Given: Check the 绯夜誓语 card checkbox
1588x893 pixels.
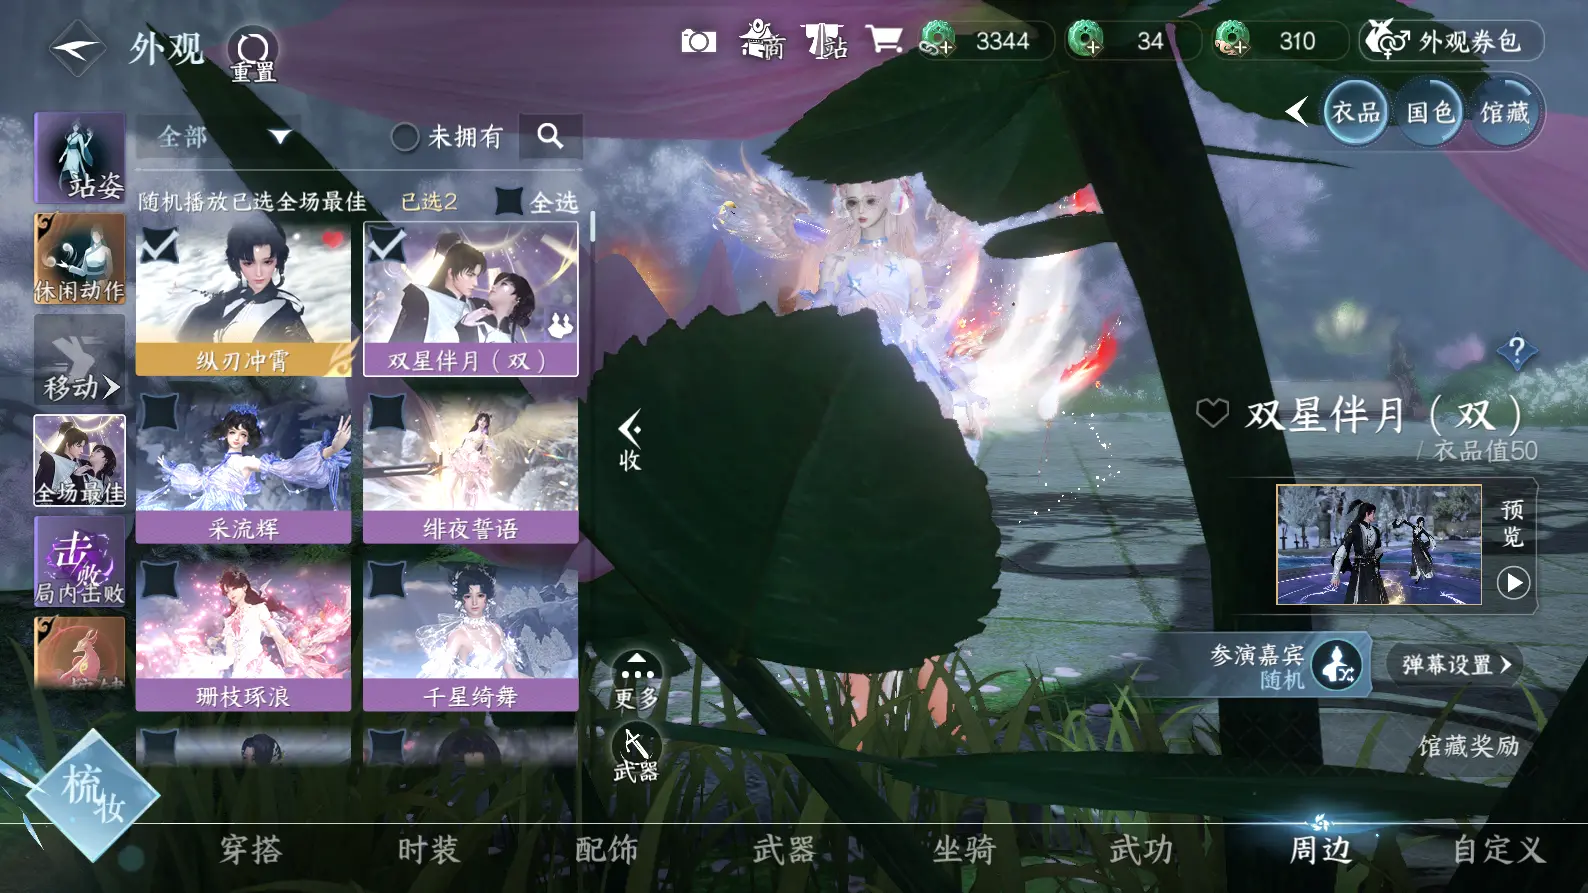Looking at the screenshot, I should pos(386,411).
